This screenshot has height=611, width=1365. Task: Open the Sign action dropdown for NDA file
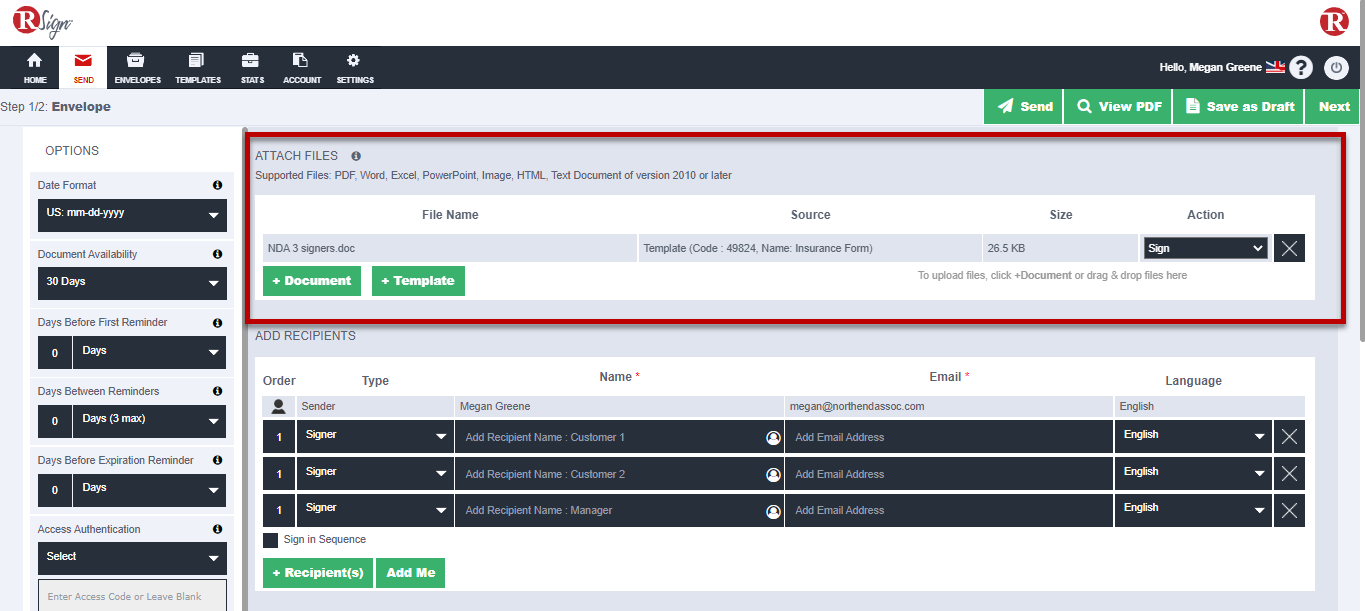1205,248
